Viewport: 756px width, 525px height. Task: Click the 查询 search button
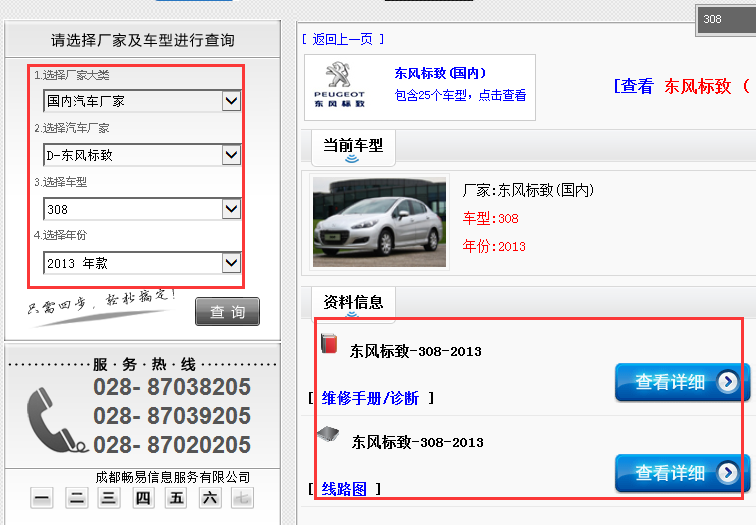[x=228, y=311]
